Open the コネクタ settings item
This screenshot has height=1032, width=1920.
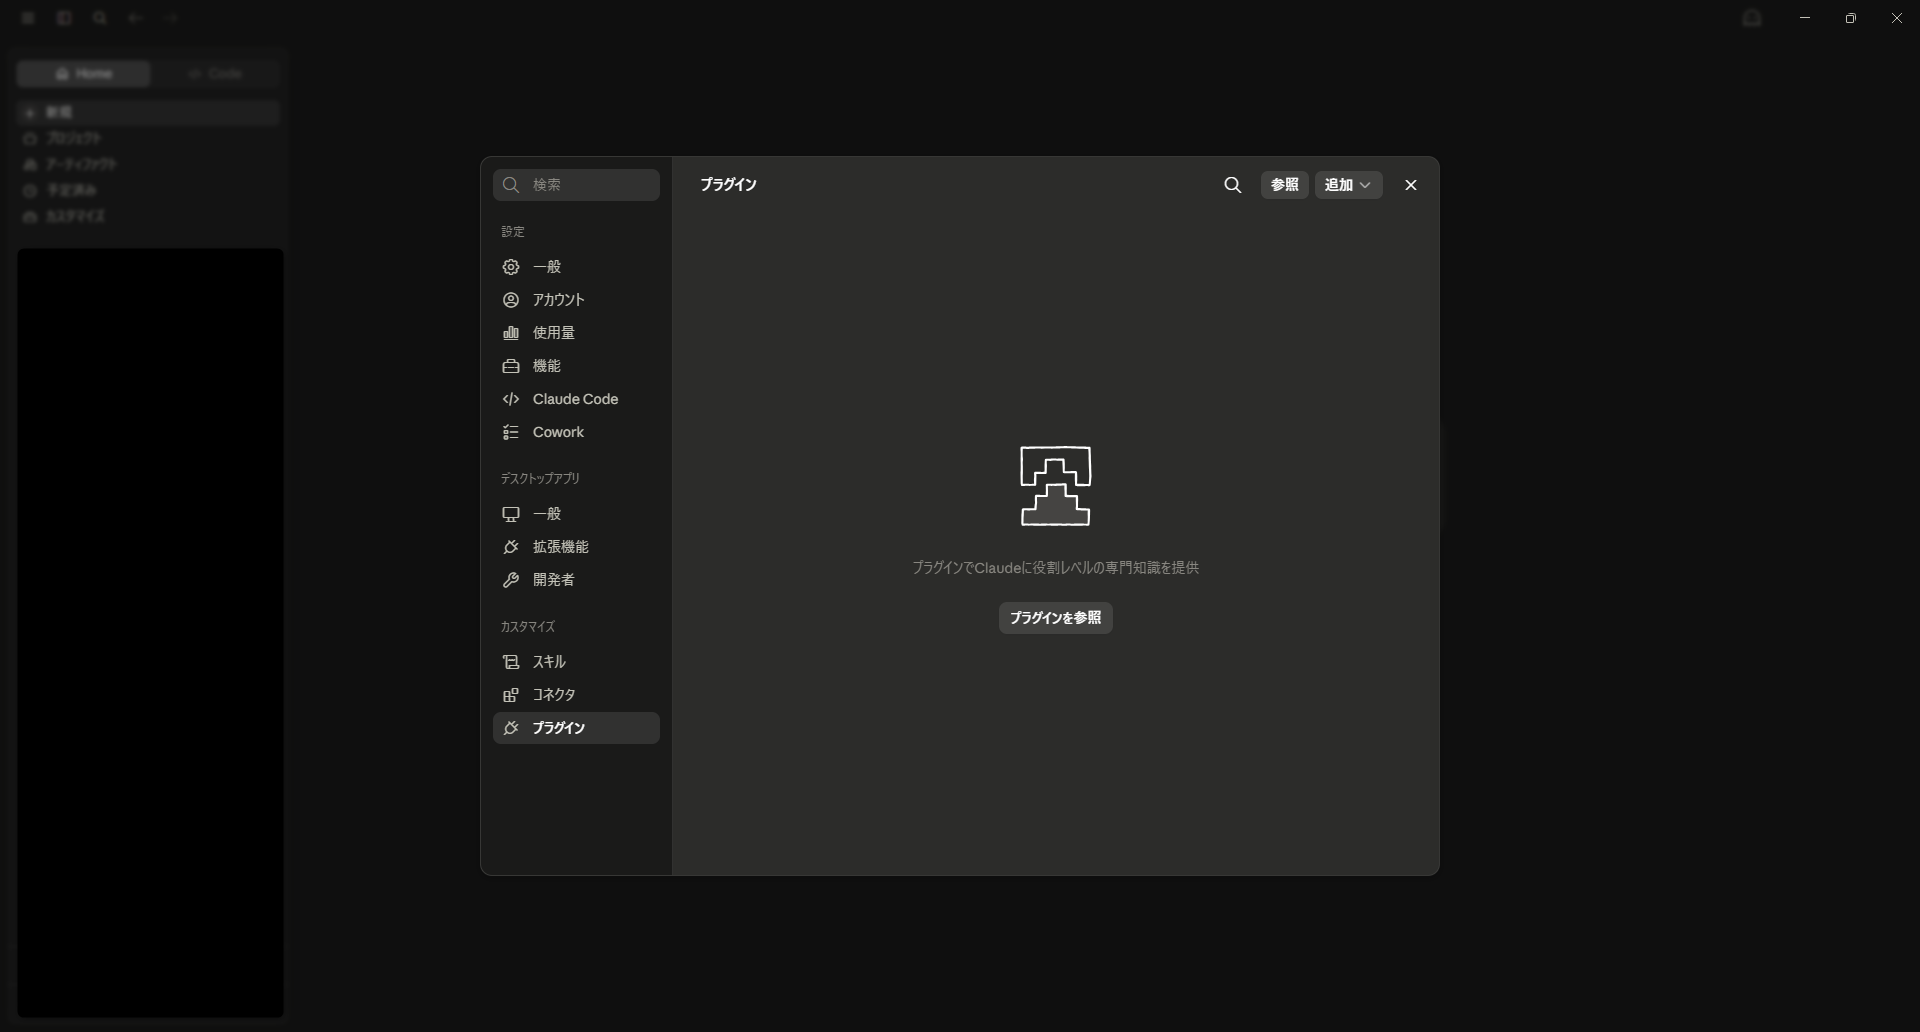[x=576, y=695]
